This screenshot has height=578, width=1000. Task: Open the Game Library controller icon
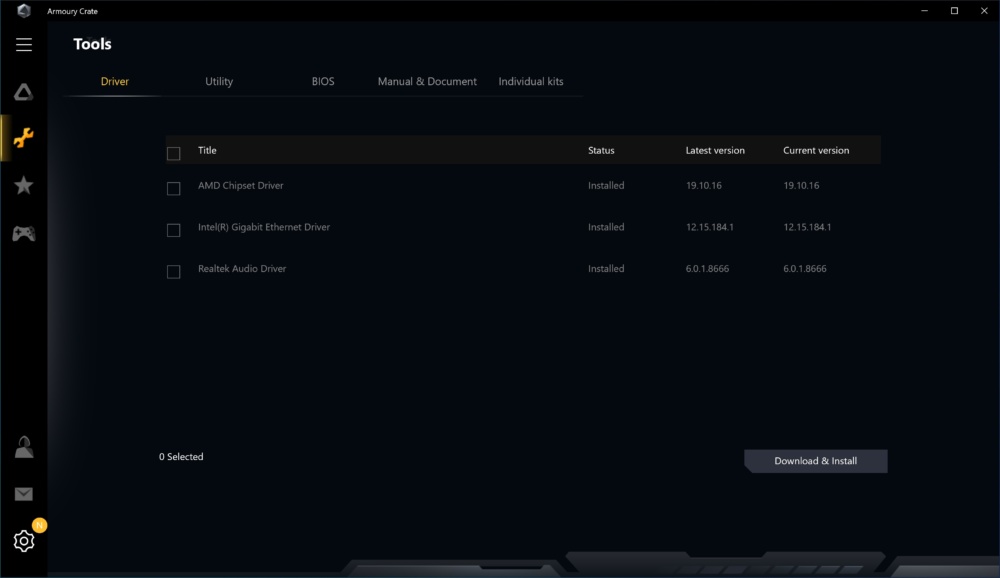click(24, 233)
